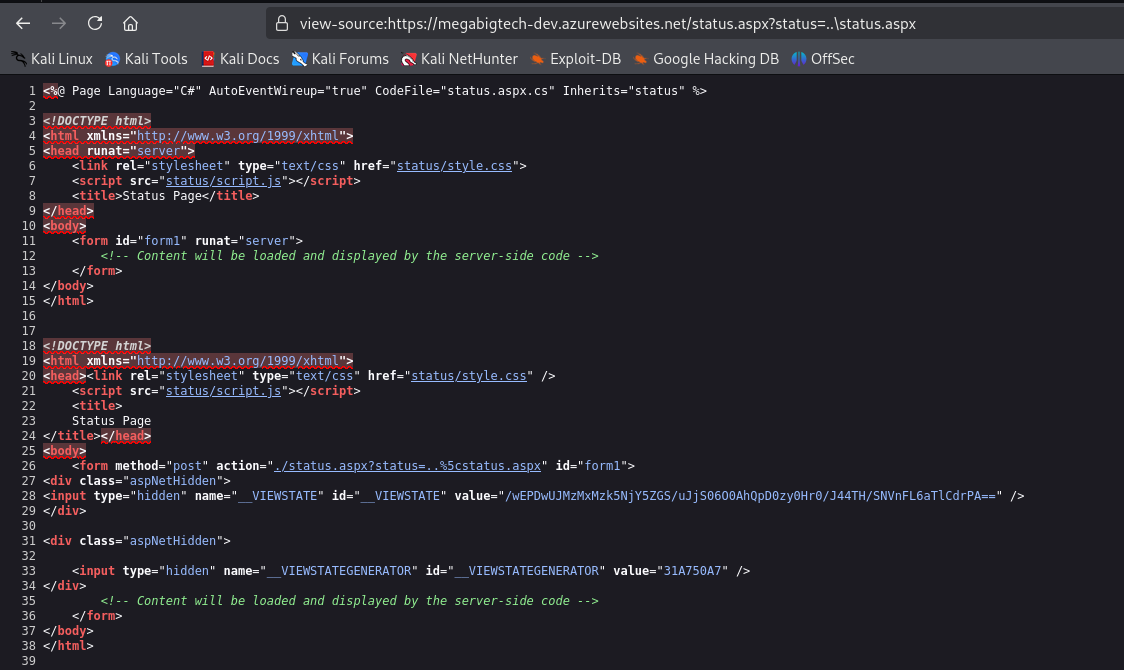Click the closing form tag on line 36
The image size is (1124, 670).
click(97, 616)
